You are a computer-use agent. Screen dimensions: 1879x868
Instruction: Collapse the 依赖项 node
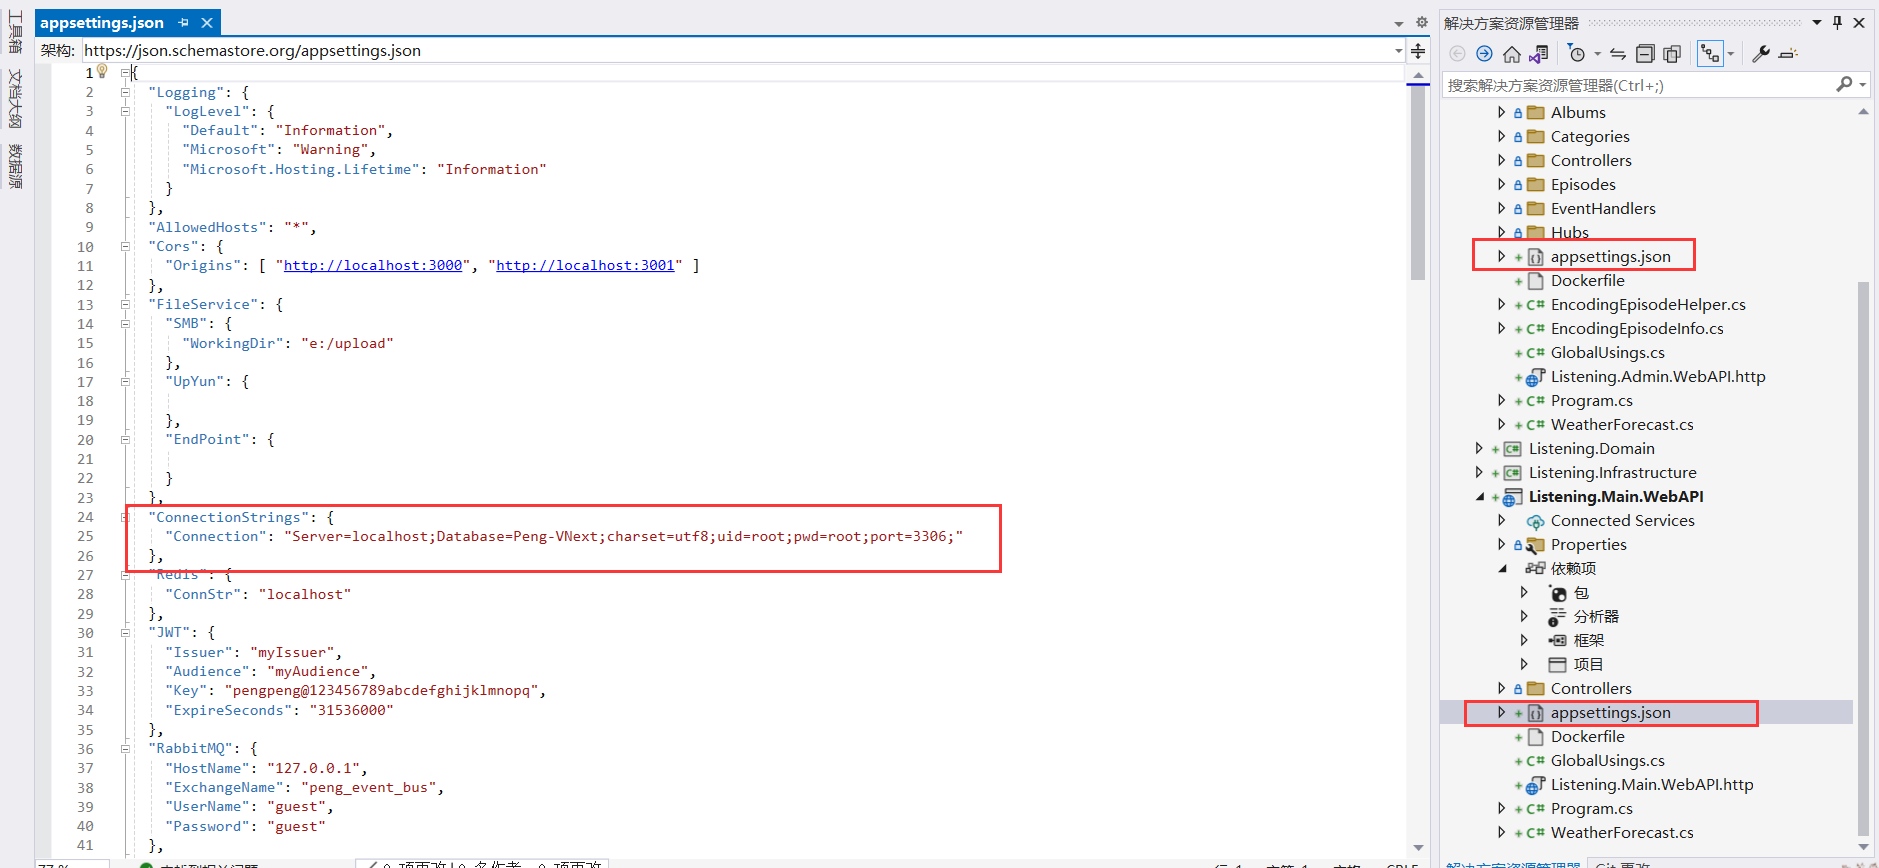click(x=1502, y=569)
